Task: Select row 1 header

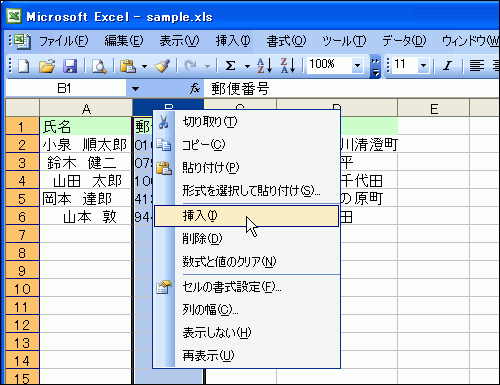Action: pyautogui.click(x=22, y=126)
